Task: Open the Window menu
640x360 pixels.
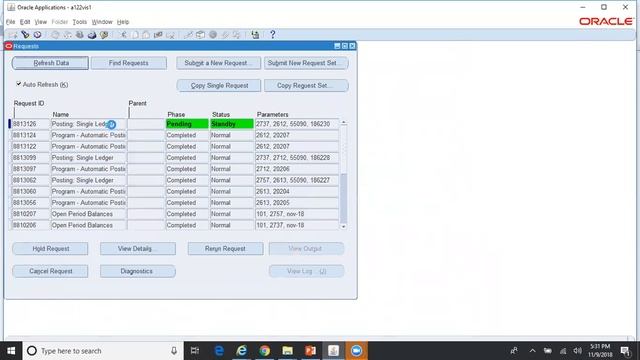Action: (x=102, y=22)
